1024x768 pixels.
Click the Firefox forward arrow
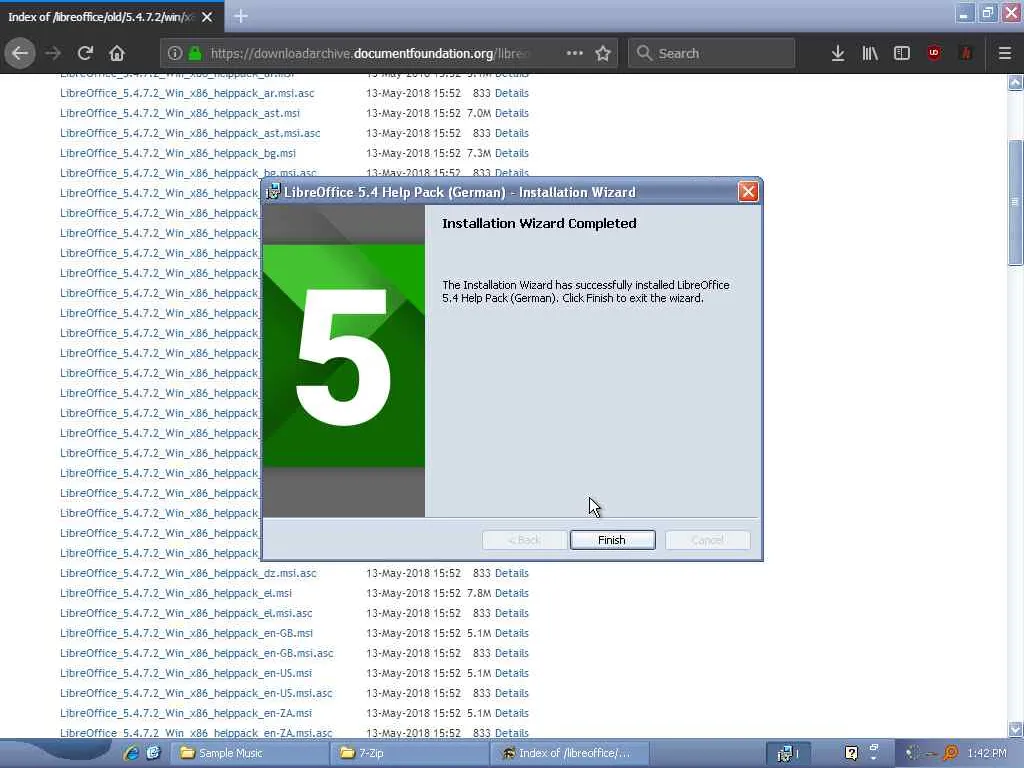pyautogui.click(x=53, y=53)
